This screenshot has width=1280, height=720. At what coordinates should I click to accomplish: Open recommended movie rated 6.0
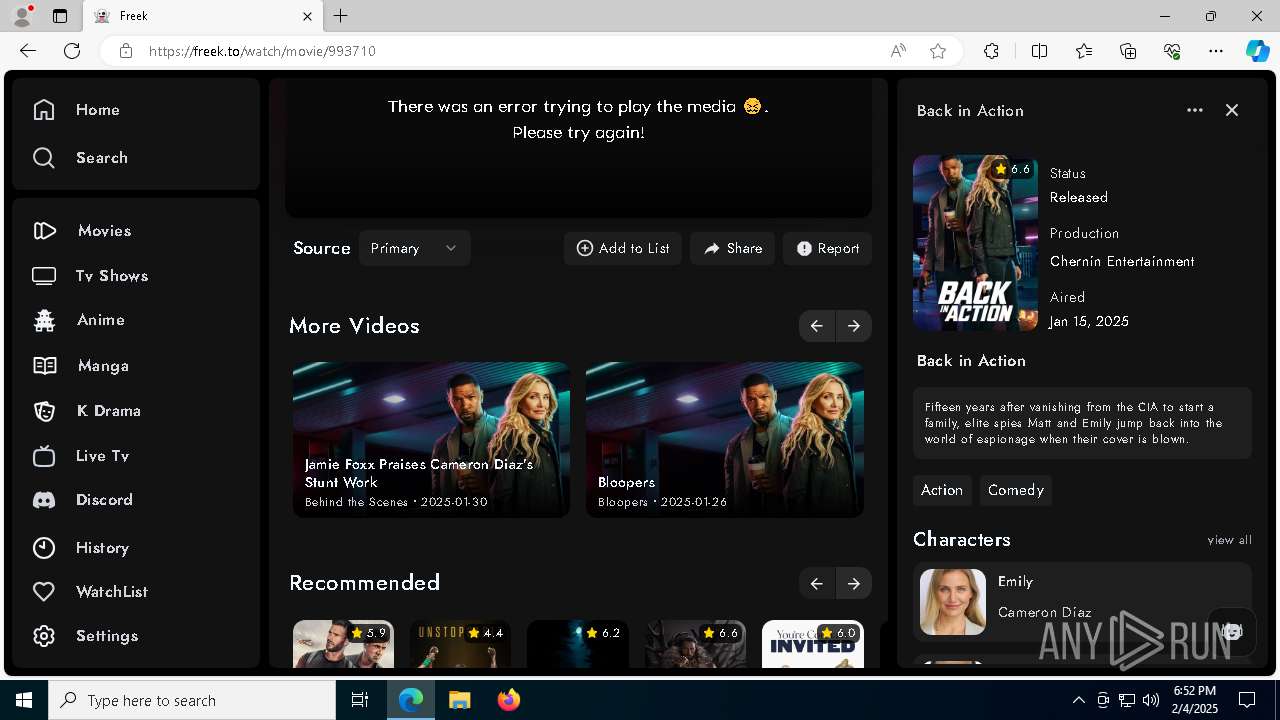click(x=812, y=644)
